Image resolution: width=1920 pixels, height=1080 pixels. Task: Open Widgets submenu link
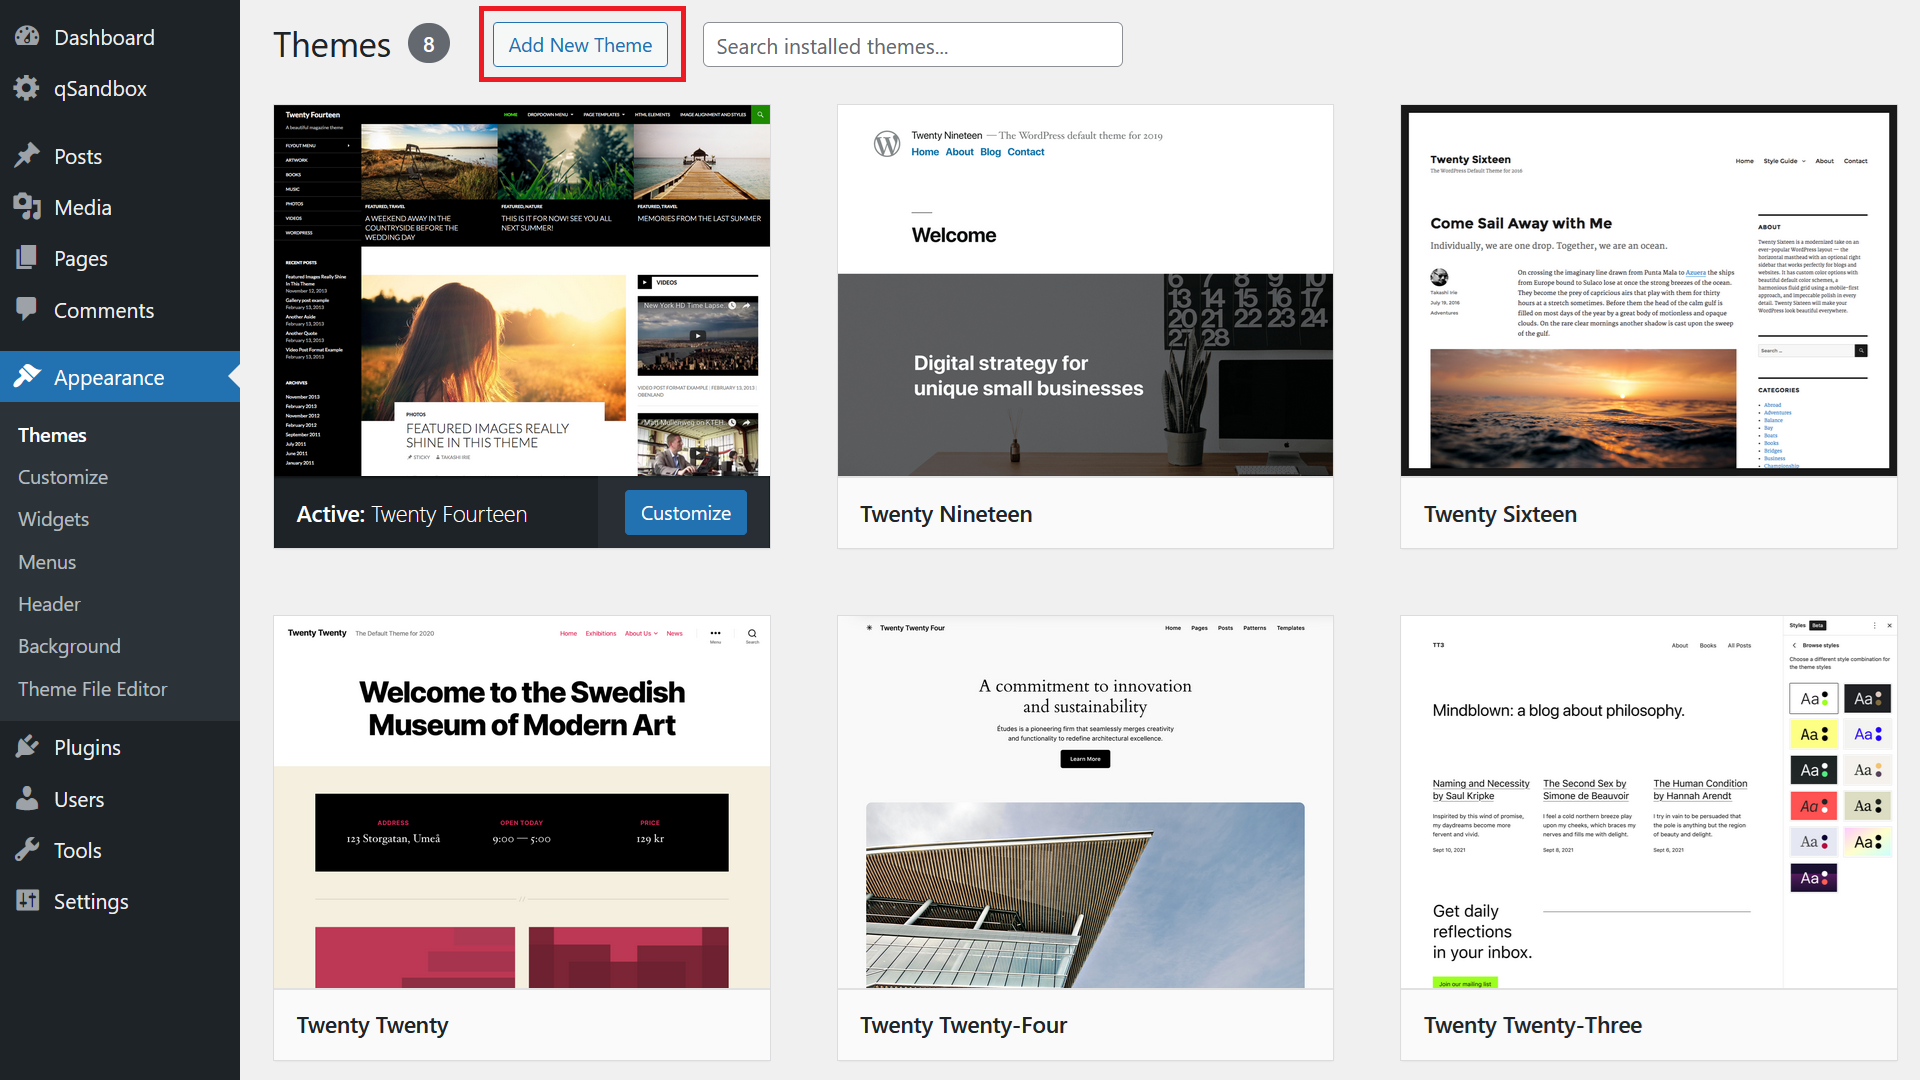[54, 519]
